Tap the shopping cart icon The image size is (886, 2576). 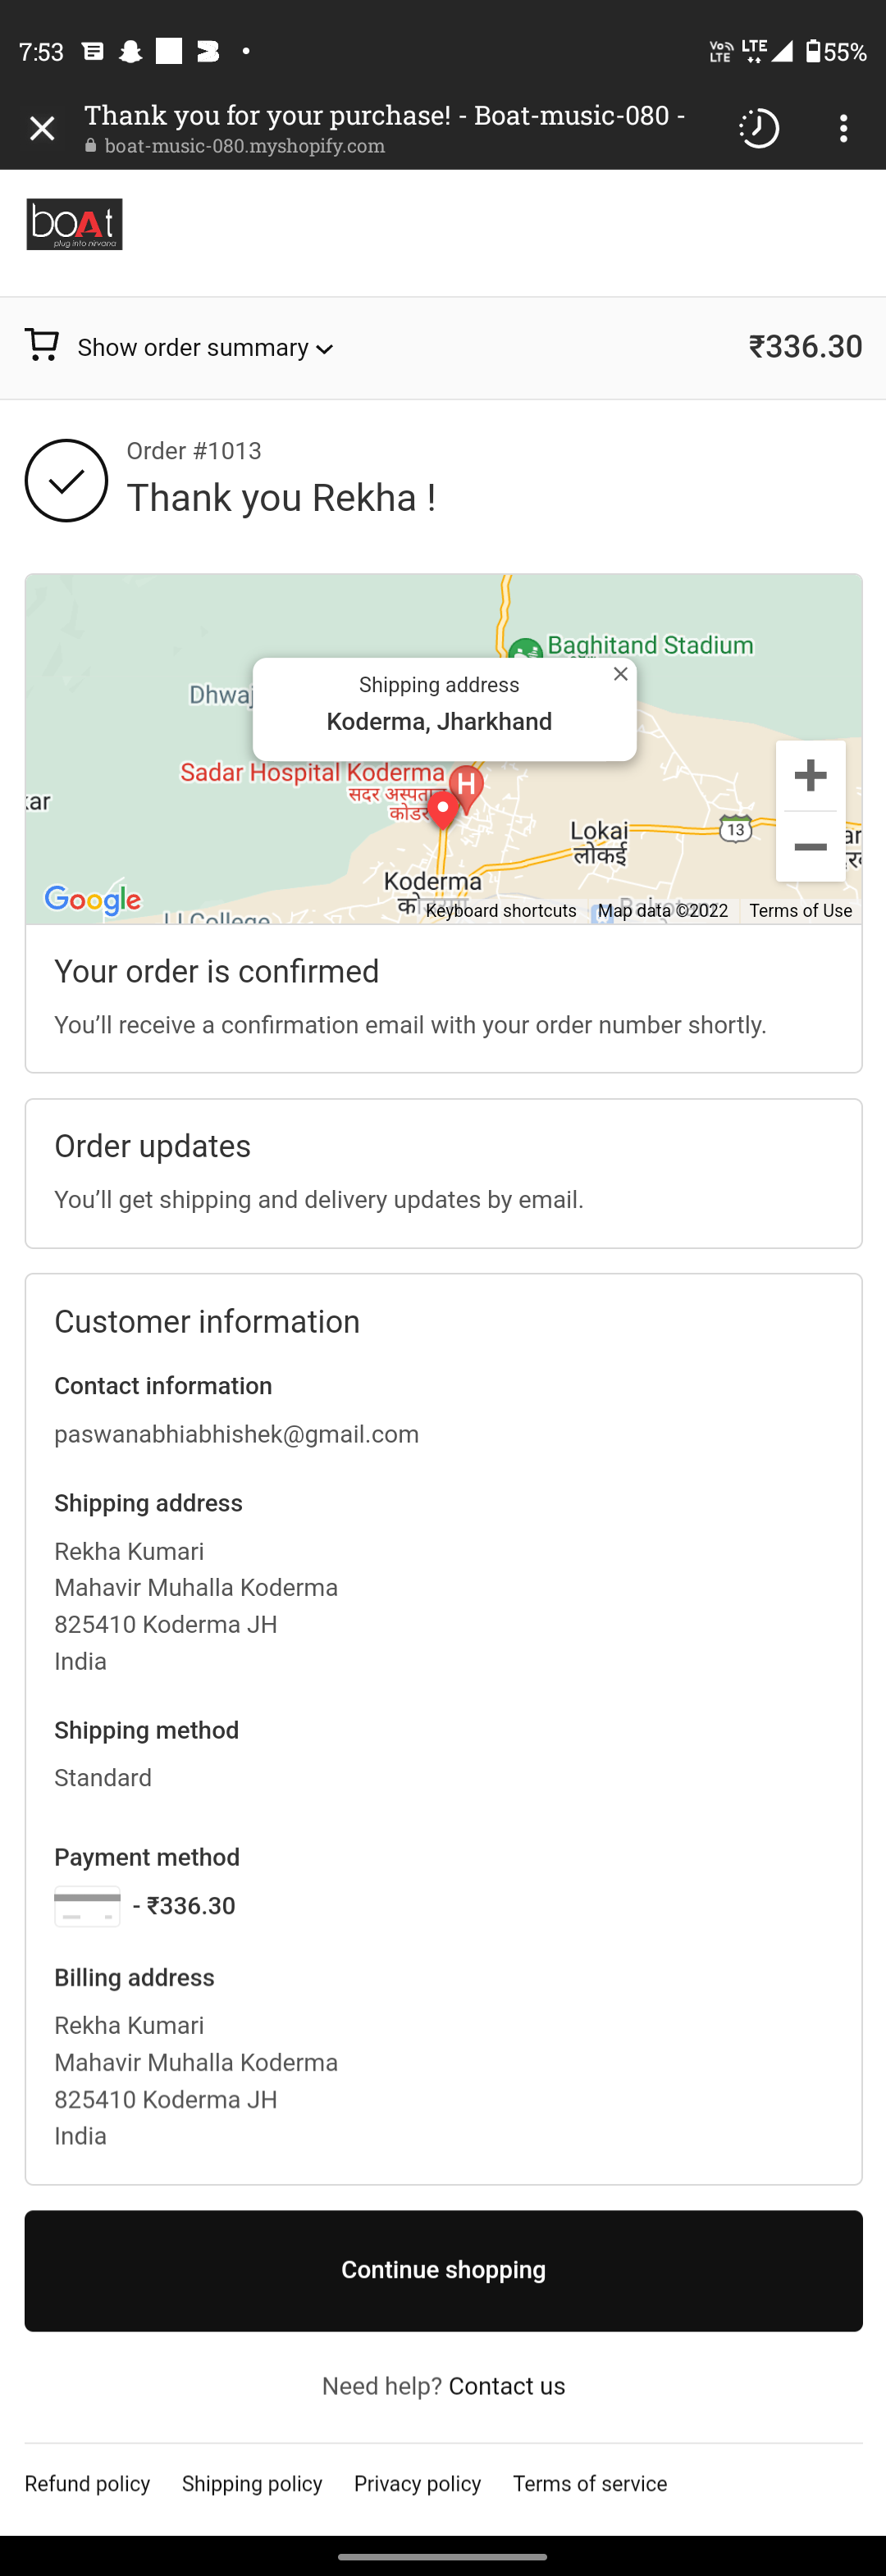42,345
